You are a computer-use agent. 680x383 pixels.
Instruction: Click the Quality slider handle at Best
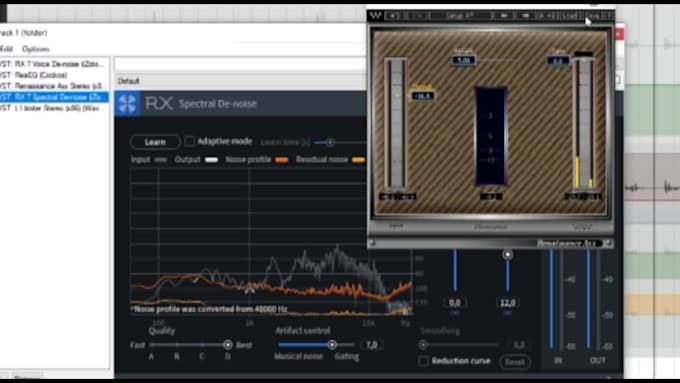228,345
